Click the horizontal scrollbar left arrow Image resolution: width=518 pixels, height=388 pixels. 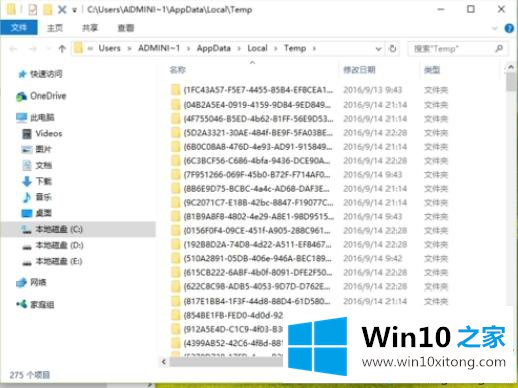click(x=164, y=361)
